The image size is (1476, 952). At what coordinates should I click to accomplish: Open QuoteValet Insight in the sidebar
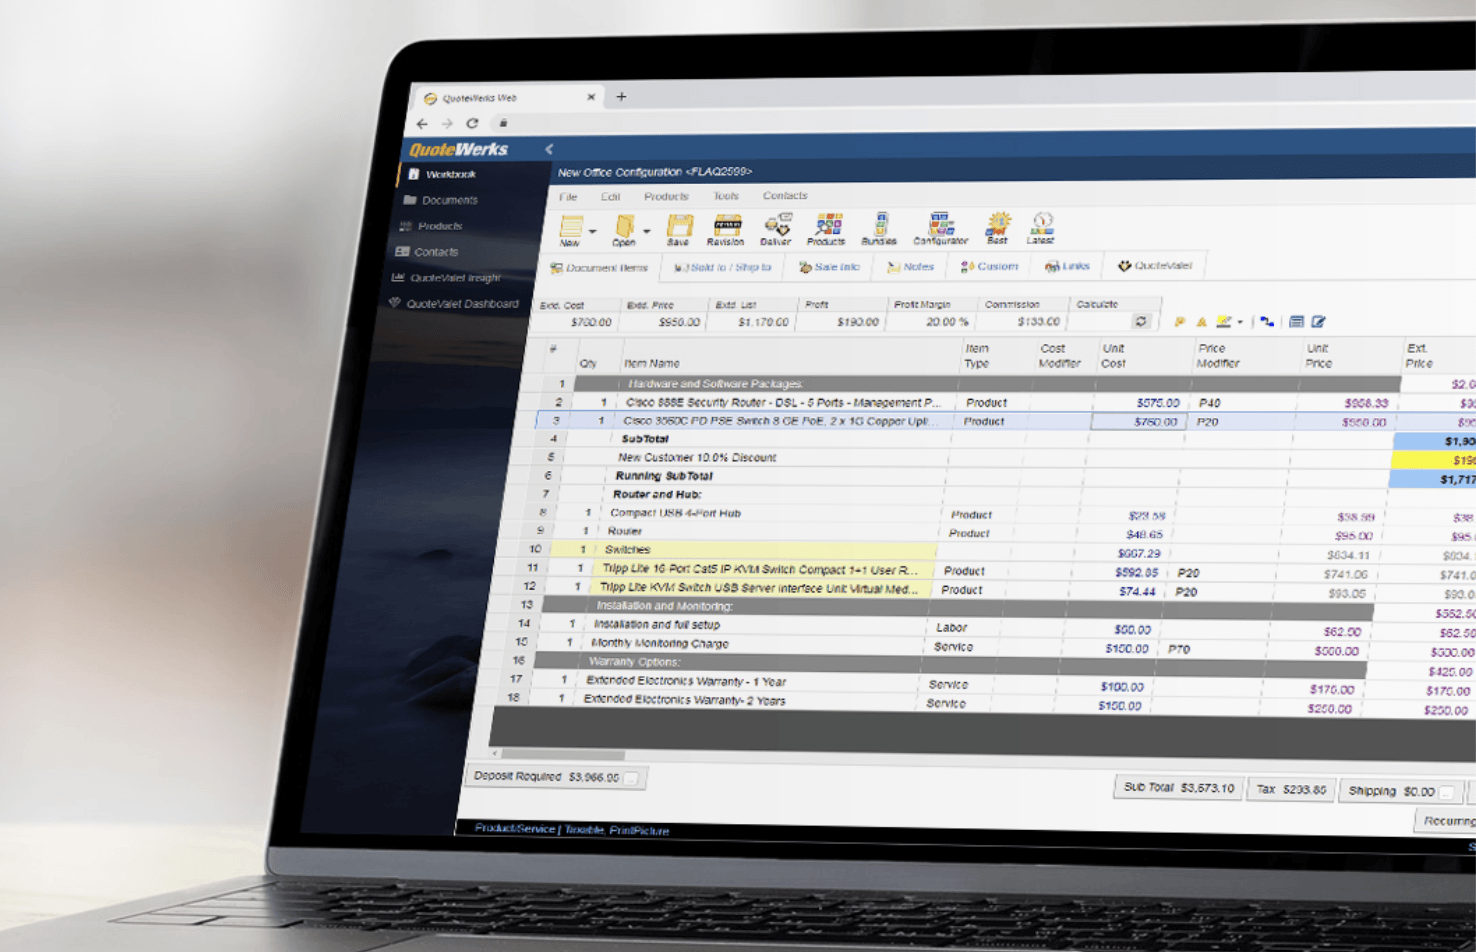(x=446, y=278)
